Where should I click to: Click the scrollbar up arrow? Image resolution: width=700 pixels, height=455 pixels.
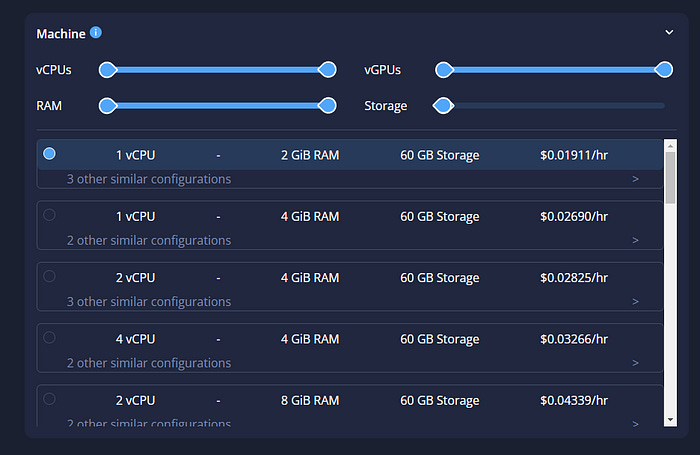tap(670, 145)
